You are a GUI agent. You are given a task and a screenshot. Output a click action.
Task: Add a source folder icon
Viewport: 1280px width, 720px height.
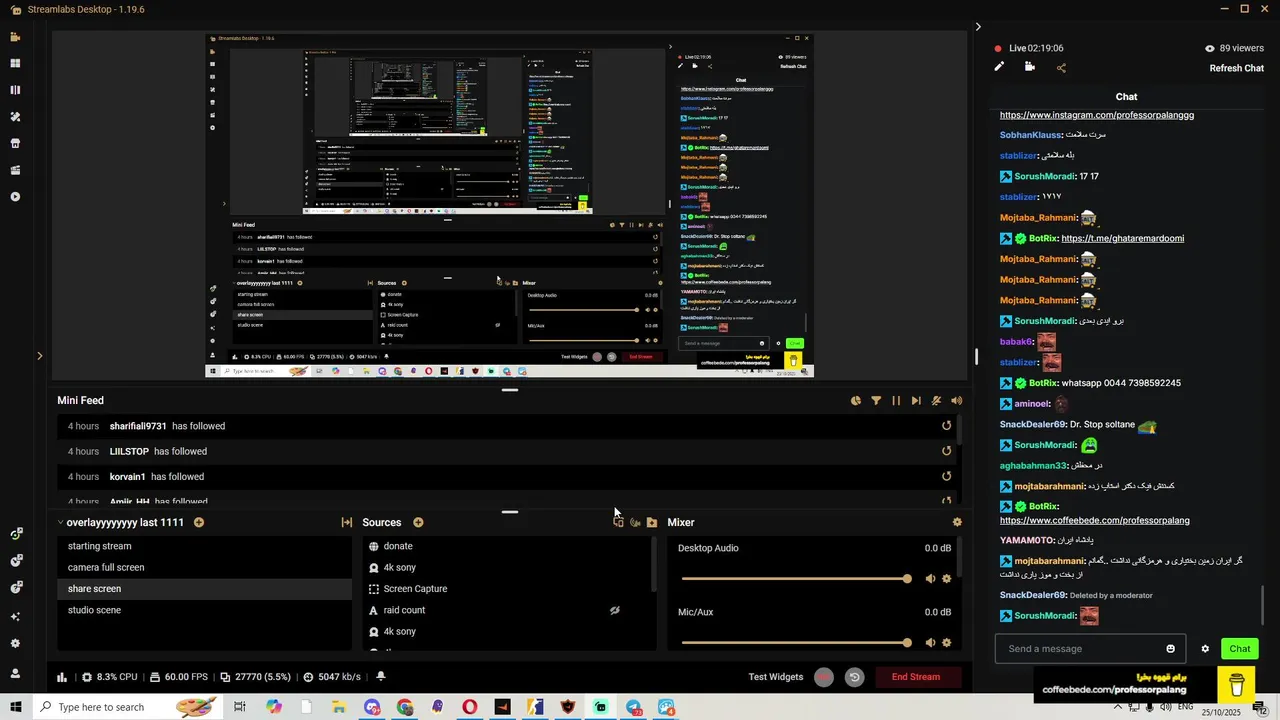(x=652, y=522)
